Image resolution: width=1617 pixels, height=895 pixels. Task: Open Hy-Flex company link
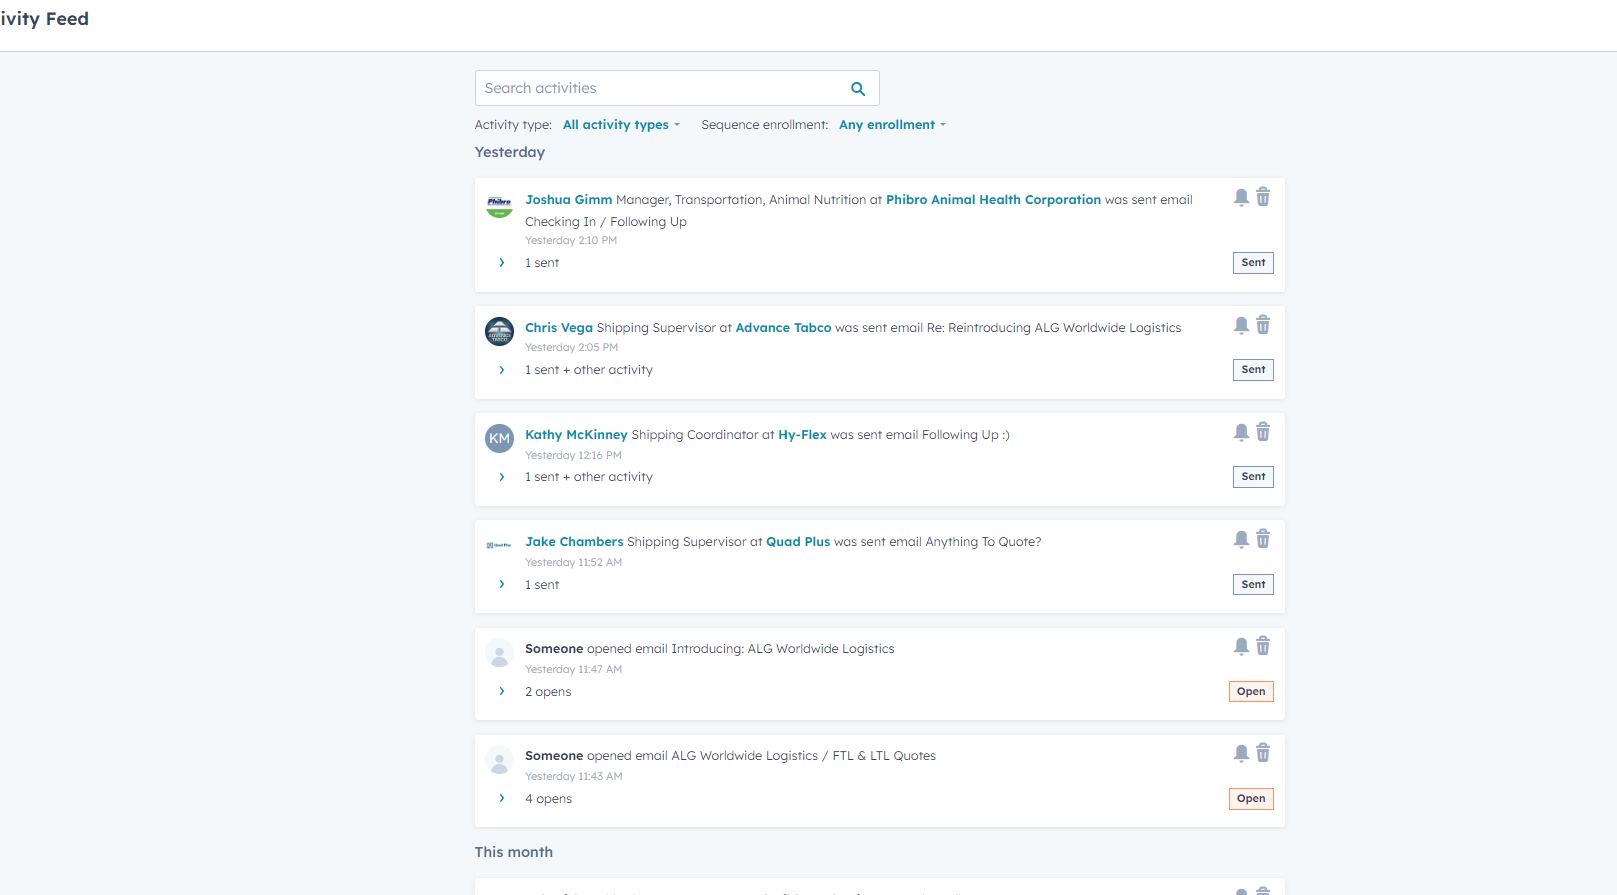point(802,435)
